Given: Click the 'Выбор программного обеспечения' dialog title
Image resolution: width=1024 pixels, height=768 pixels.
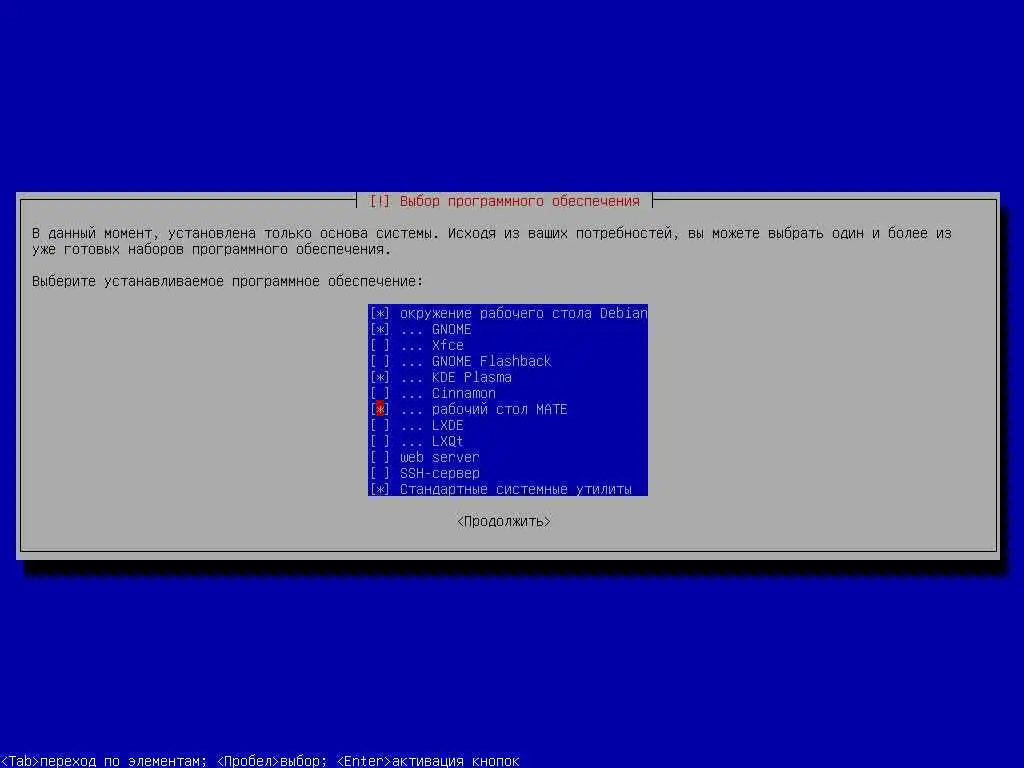Looking at the screenshot, I should (x=519, y=201).
